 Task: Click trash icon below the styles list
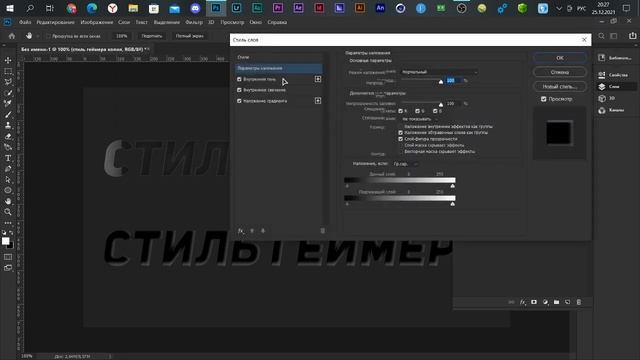[322, 231]
